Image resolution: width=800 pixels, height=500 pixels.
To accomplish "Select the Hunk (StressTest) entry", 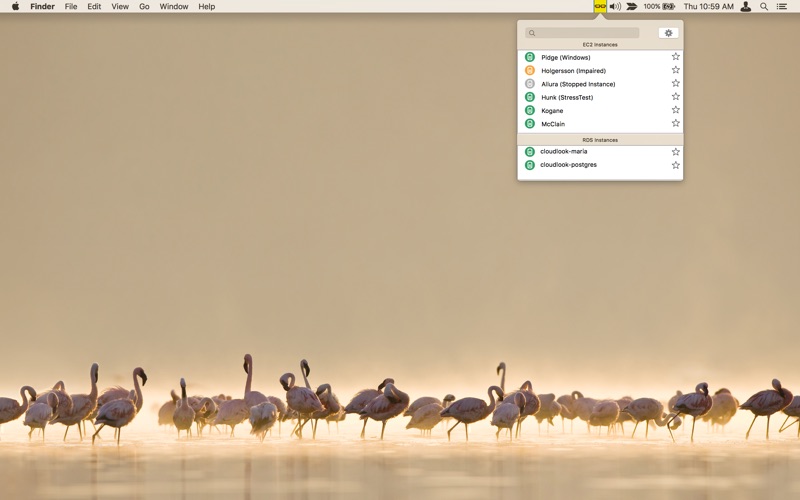I will pos(600,97).
